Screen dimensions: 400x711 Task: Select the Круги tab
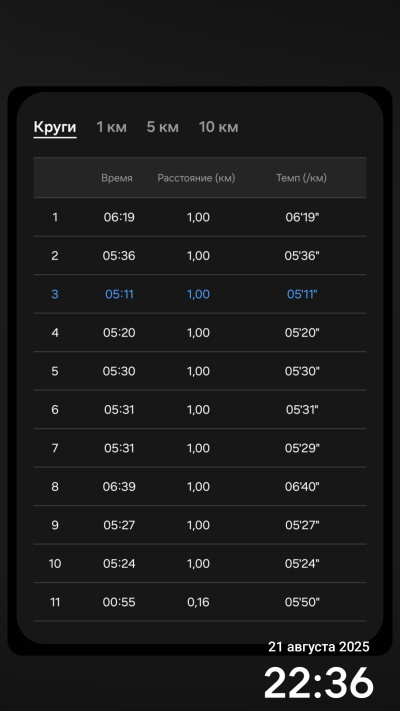click(55, 127)
